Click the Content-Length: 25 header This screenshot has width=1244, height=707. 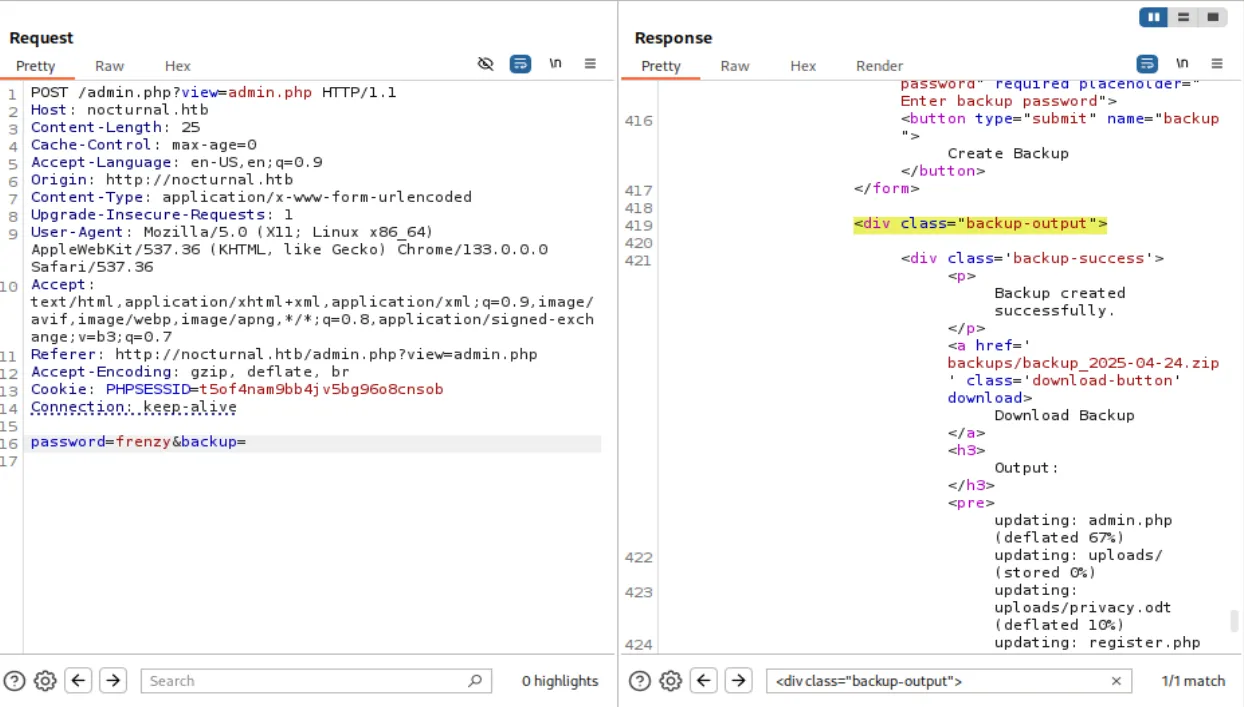pos(115,127)
